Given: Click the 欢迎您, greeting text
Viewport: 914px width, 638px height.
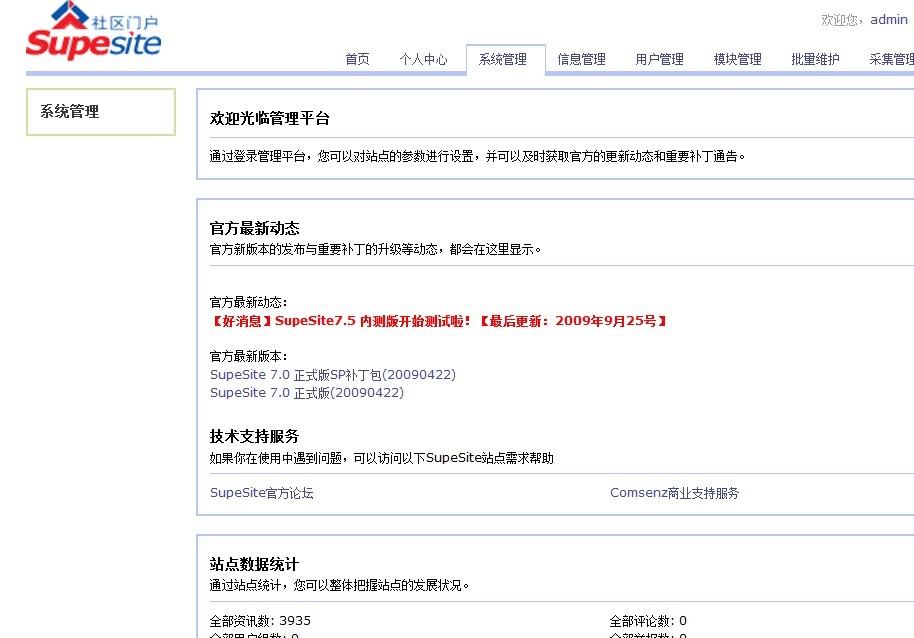Looking at the screenshot, I should coord(842,20).
